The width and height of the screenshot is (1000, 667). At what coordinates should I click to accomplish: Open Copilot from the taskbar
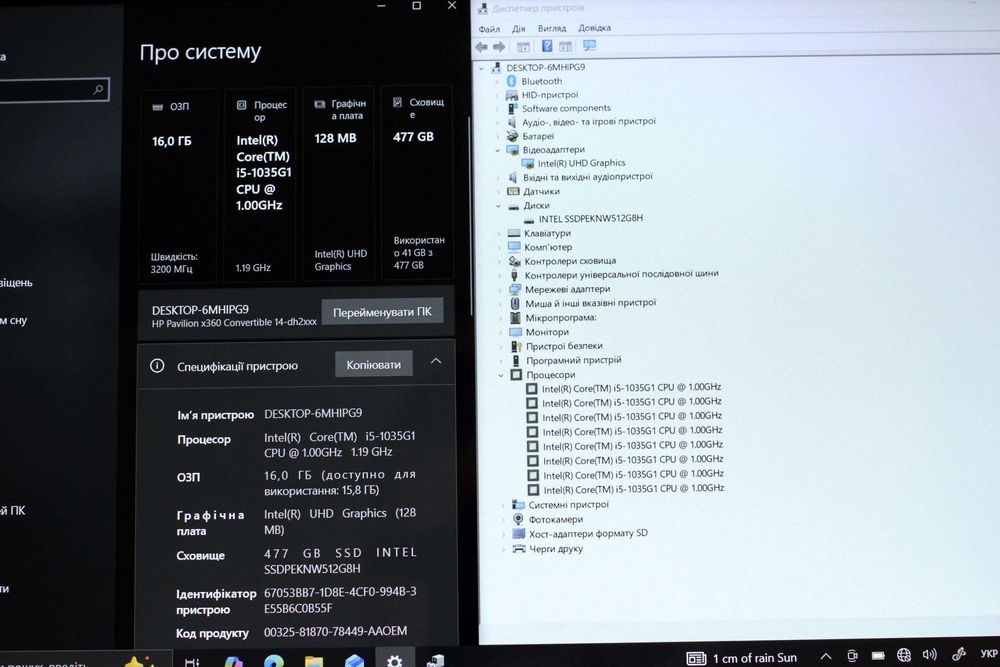(x=233, y=662)
